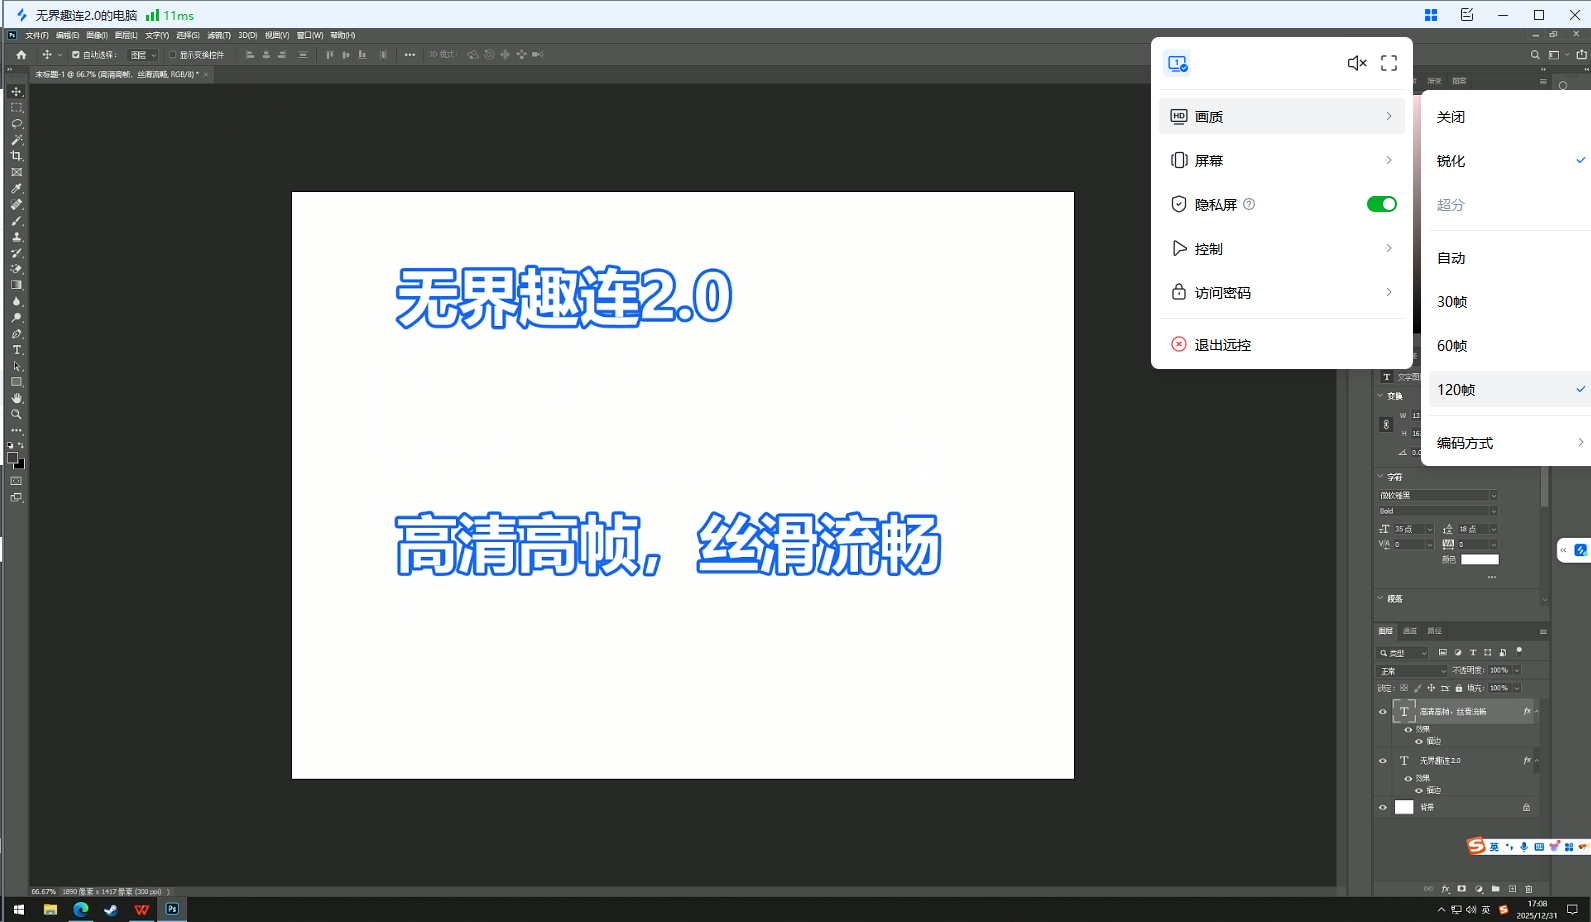Hide the 高清高帧 text layer

(x=1383, y=712)
